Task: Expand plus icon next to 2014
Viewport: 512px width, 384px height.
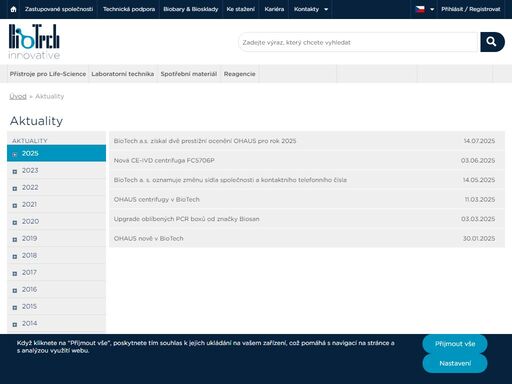Action: coord(15,325)
